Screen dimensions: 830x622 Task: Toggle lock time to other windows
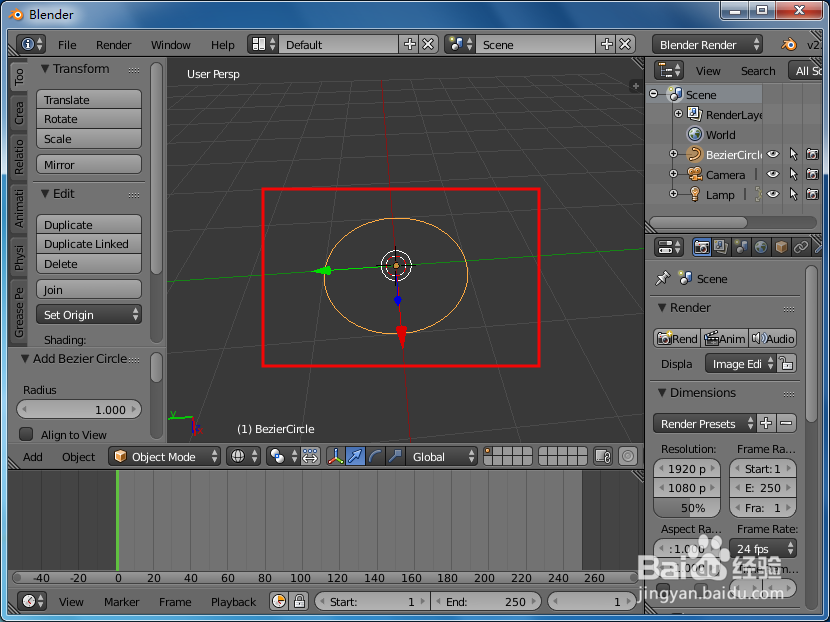coord(299,602)
